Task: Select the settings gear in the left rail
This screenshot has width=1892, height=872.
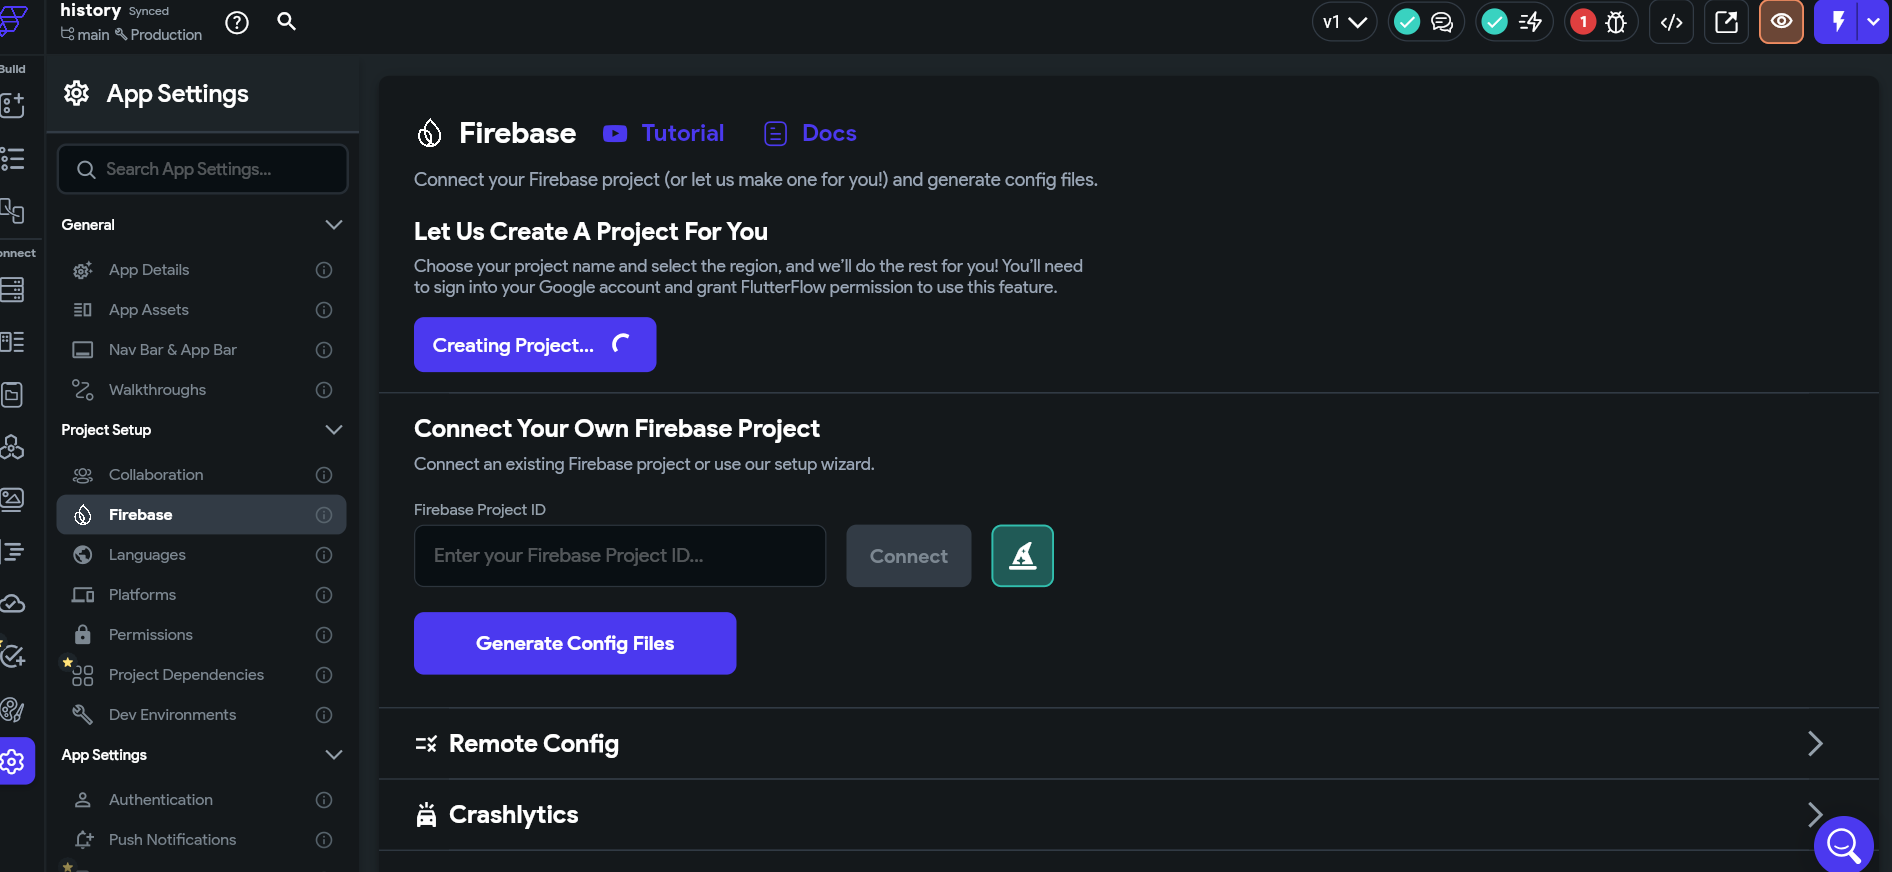Action: click(x=14, y=762)
